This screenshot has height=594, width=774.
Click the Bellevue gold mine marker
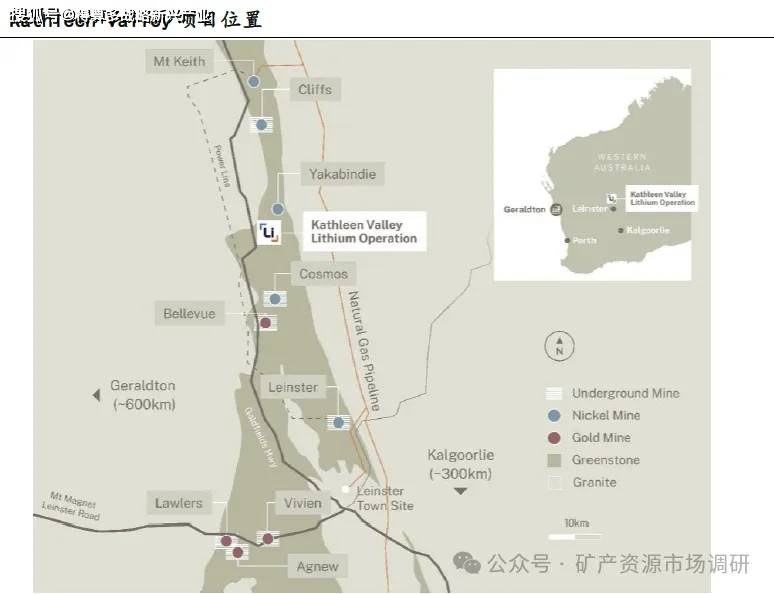point(266,323)
